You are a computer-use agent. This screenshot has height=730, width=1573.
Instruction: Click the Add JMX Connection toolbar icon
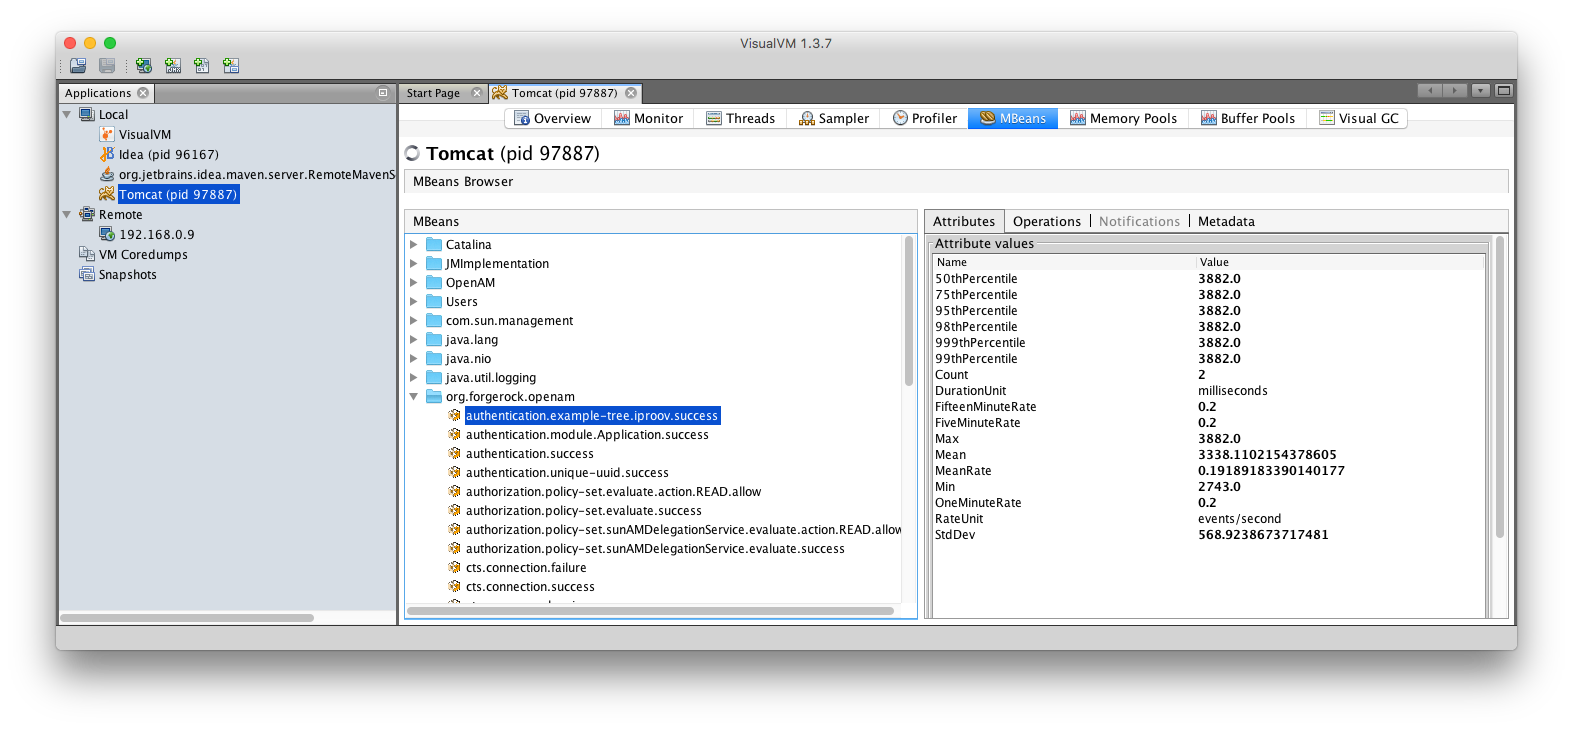[x=173, y=66]
